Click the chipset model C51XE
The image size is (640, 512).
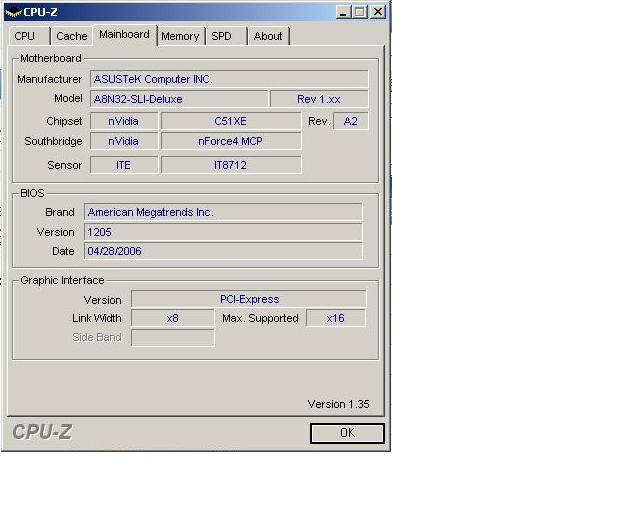(231, 121)
